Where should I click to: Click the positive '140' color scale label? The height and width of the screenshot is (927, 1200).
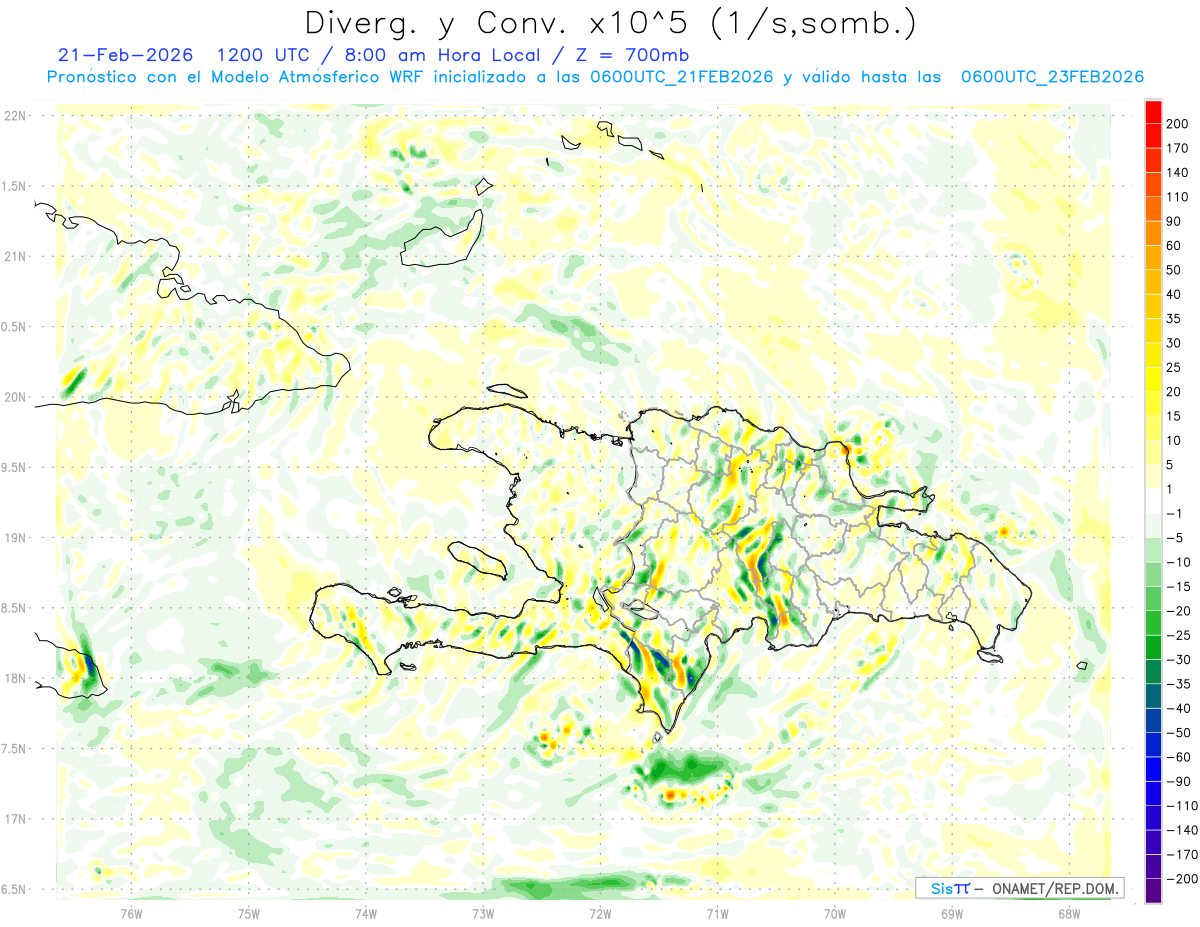[1176, 173]
